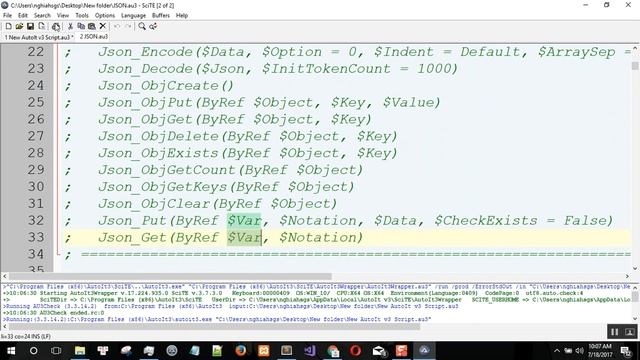Viewport: 640px width, 360px height.
Task: Click on Json_ObjExists line text
Action: click(x=247, y=153)
